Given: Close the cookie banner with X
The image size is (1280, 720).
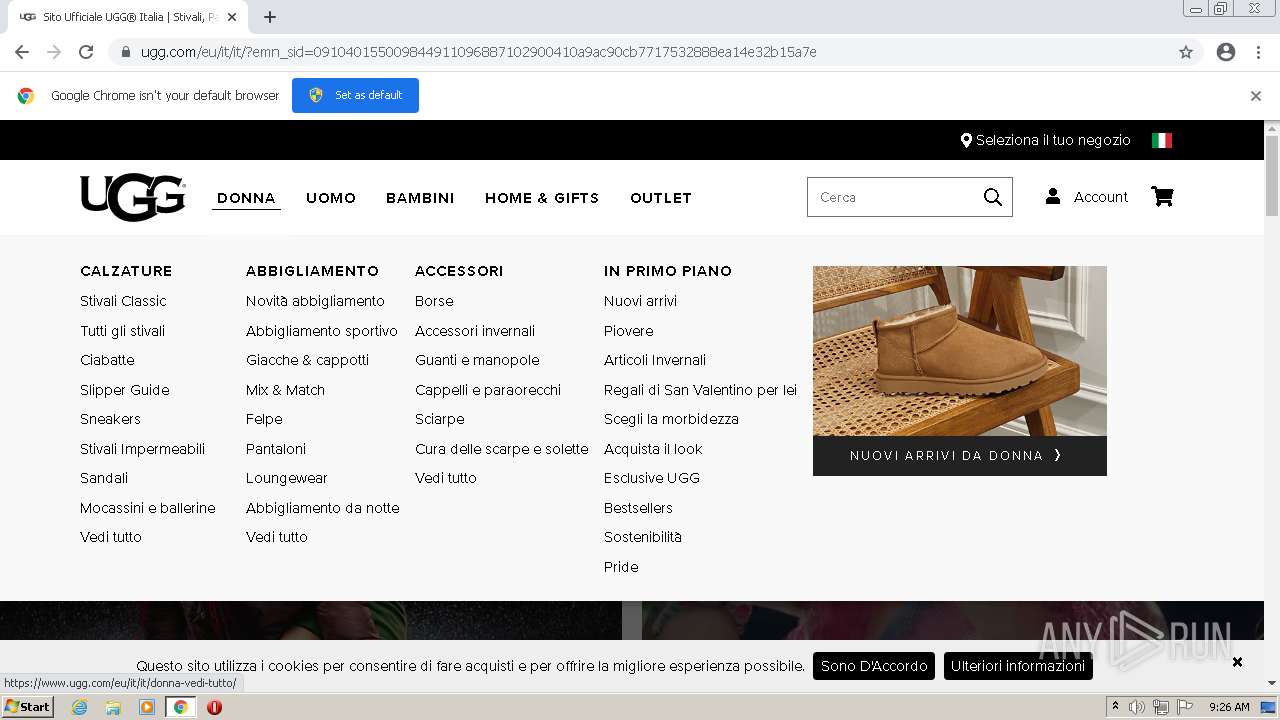Looking at the screenshot, I should [x=1237, y=662].
